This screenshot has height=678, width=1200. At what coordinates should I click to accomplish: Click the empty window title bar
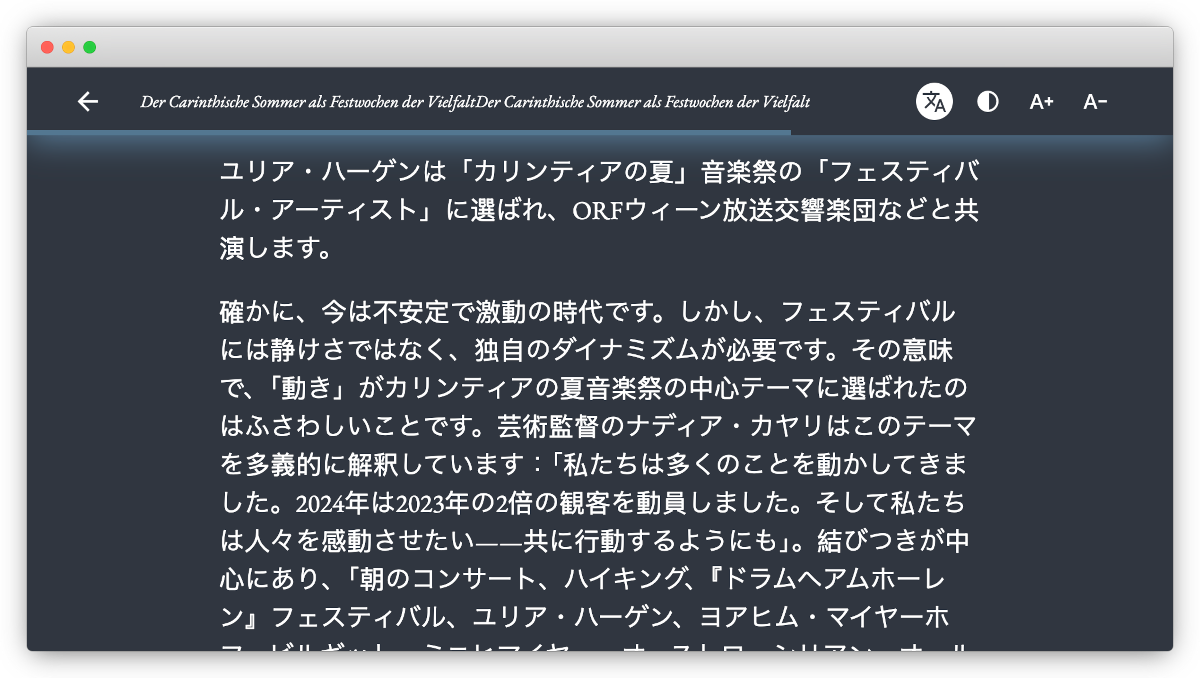[600, 47]
